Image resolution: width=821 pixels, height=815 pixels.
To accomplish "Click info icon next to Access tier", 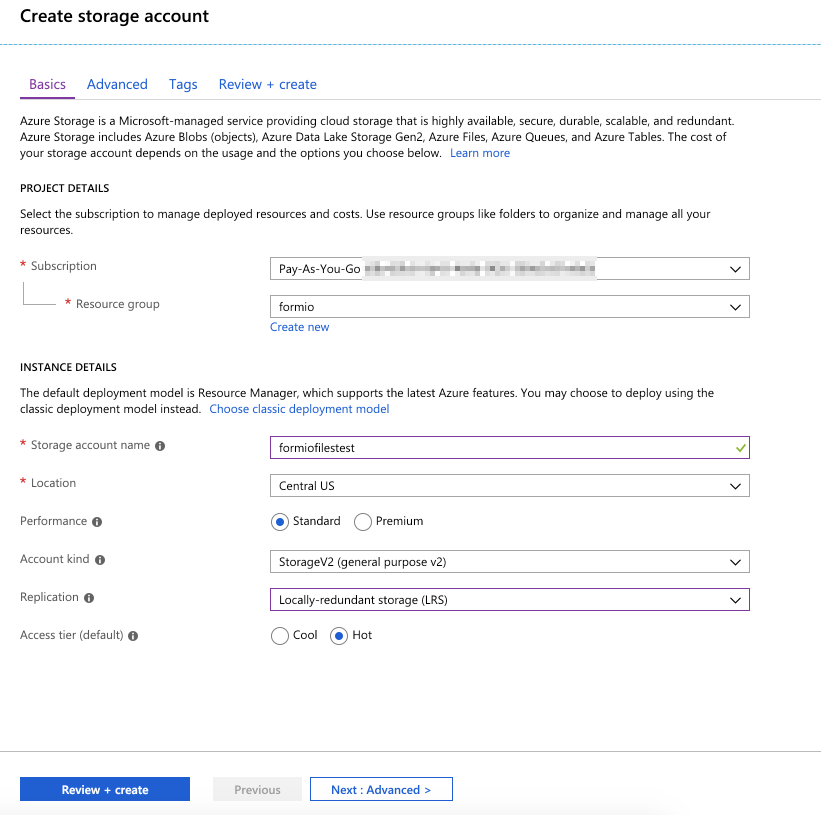I will [133, 636].
